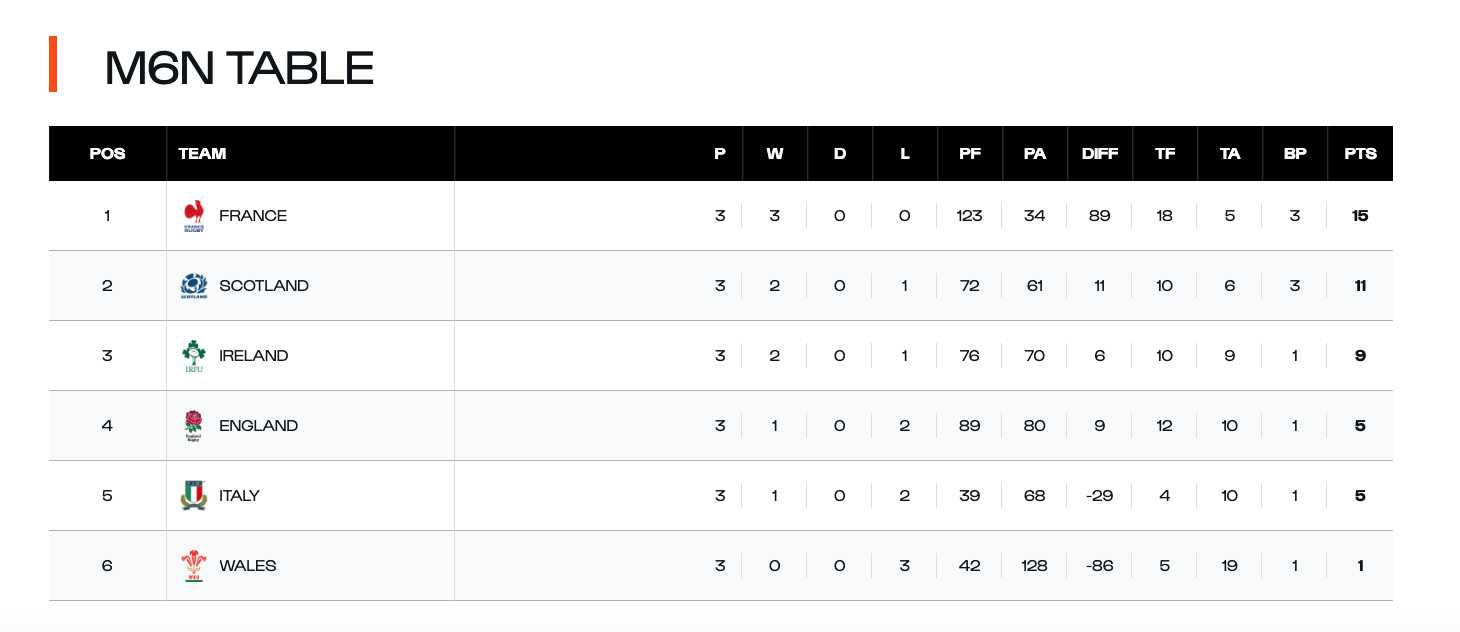Select the ENGLAND team name

tap(258, 426)
